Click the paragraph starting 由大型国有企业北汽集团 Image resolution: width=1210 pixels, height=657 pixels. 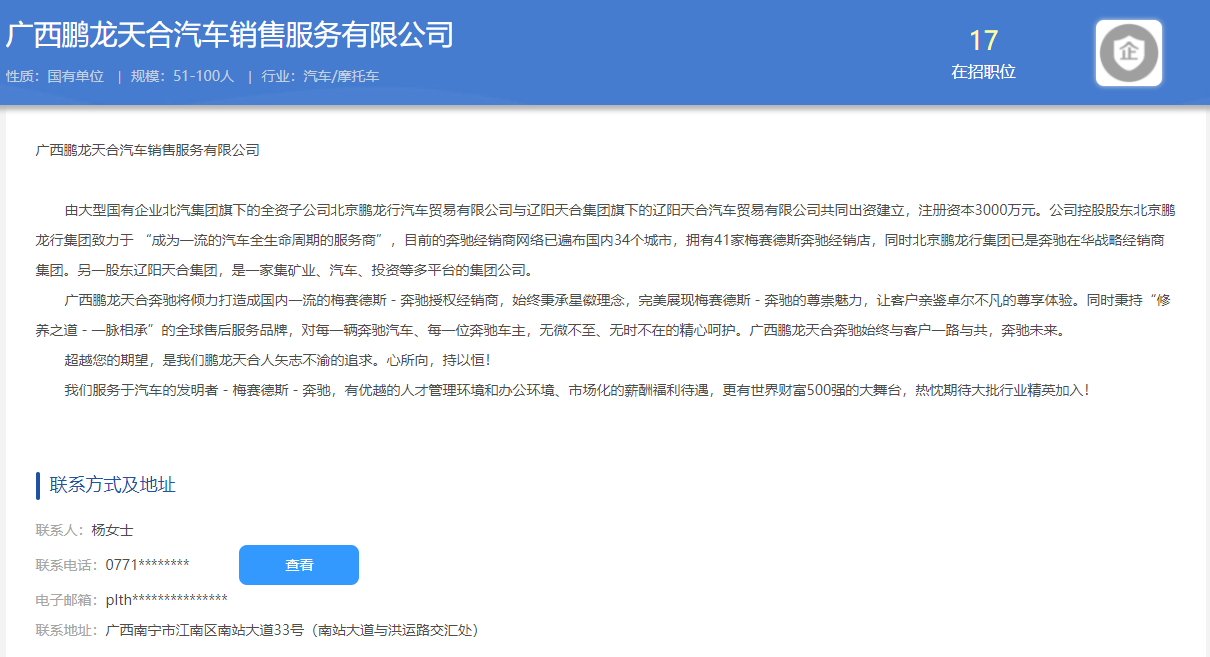click(605, 240)
